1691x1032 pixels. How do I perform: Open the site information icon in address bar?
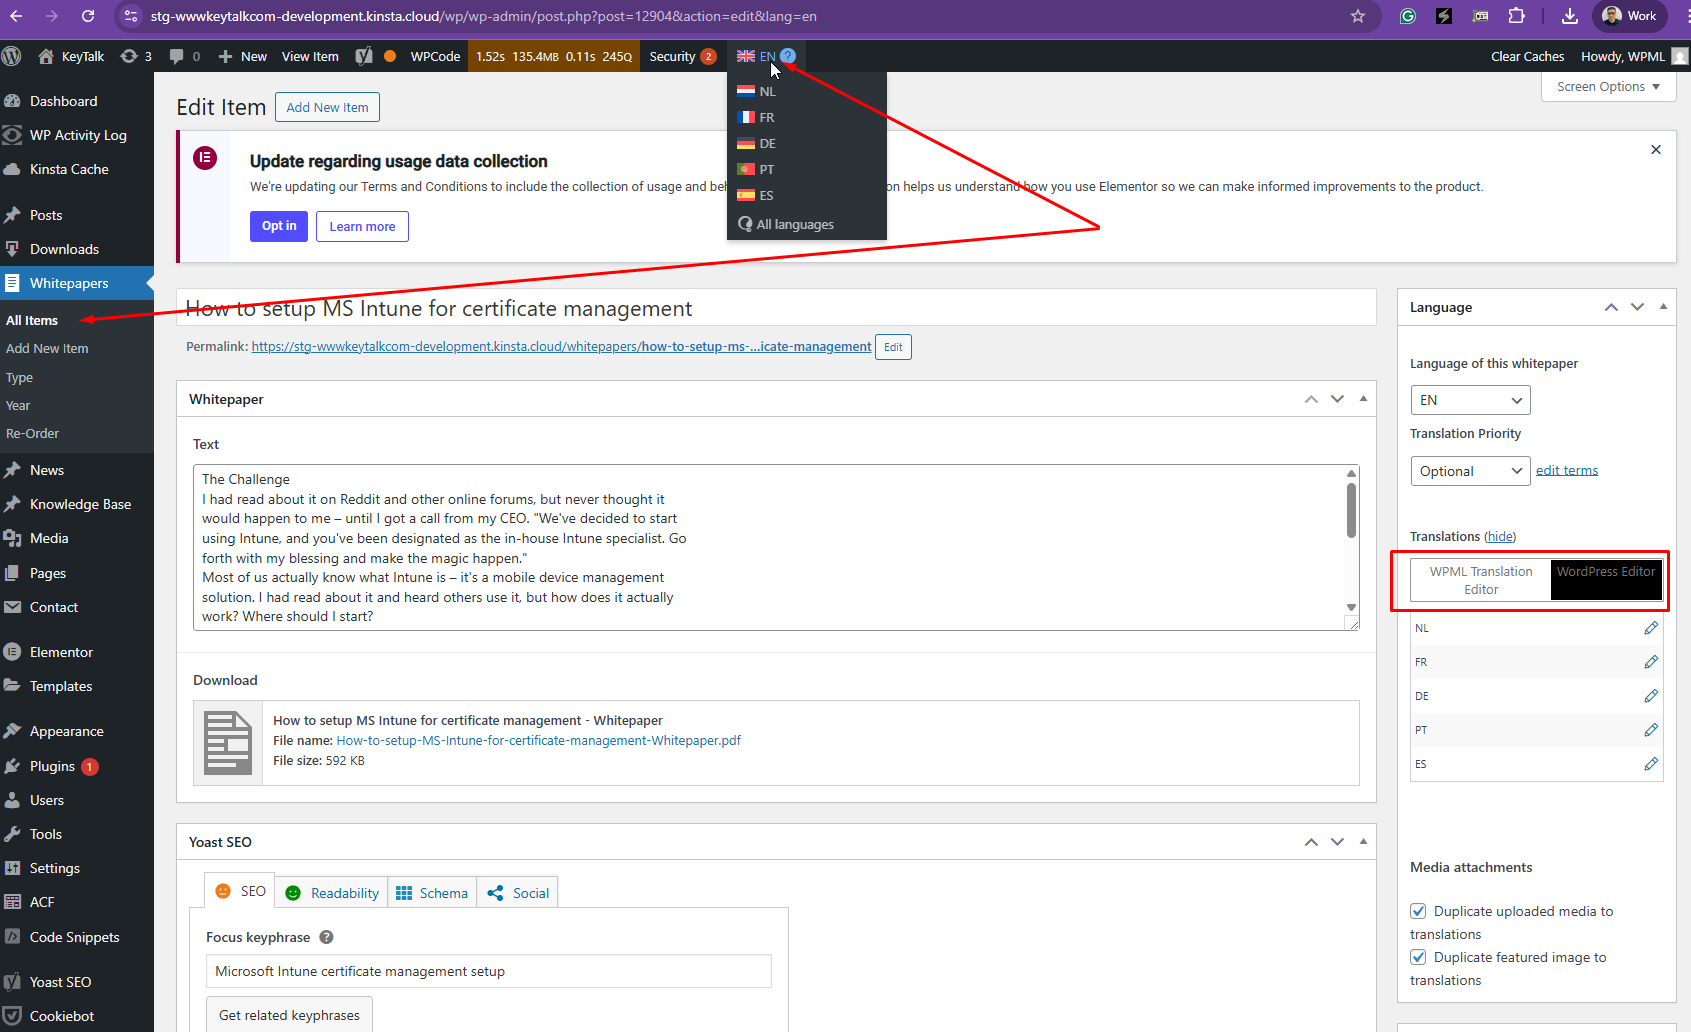(x=131, y=16)
